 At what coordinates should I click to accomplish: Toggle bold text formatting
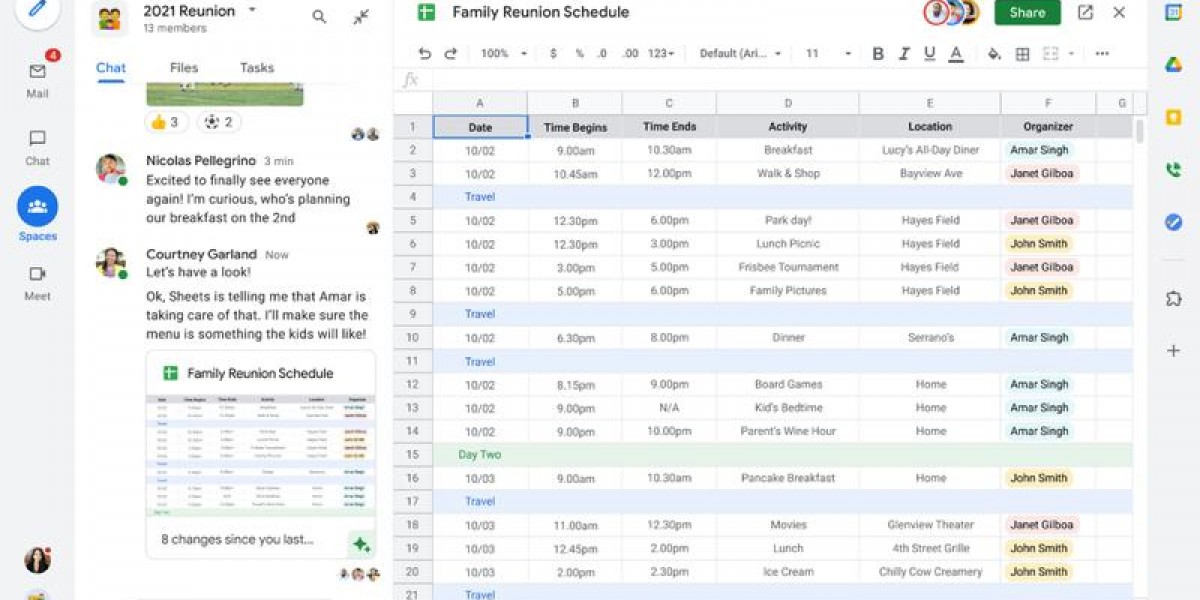point(878,54)
